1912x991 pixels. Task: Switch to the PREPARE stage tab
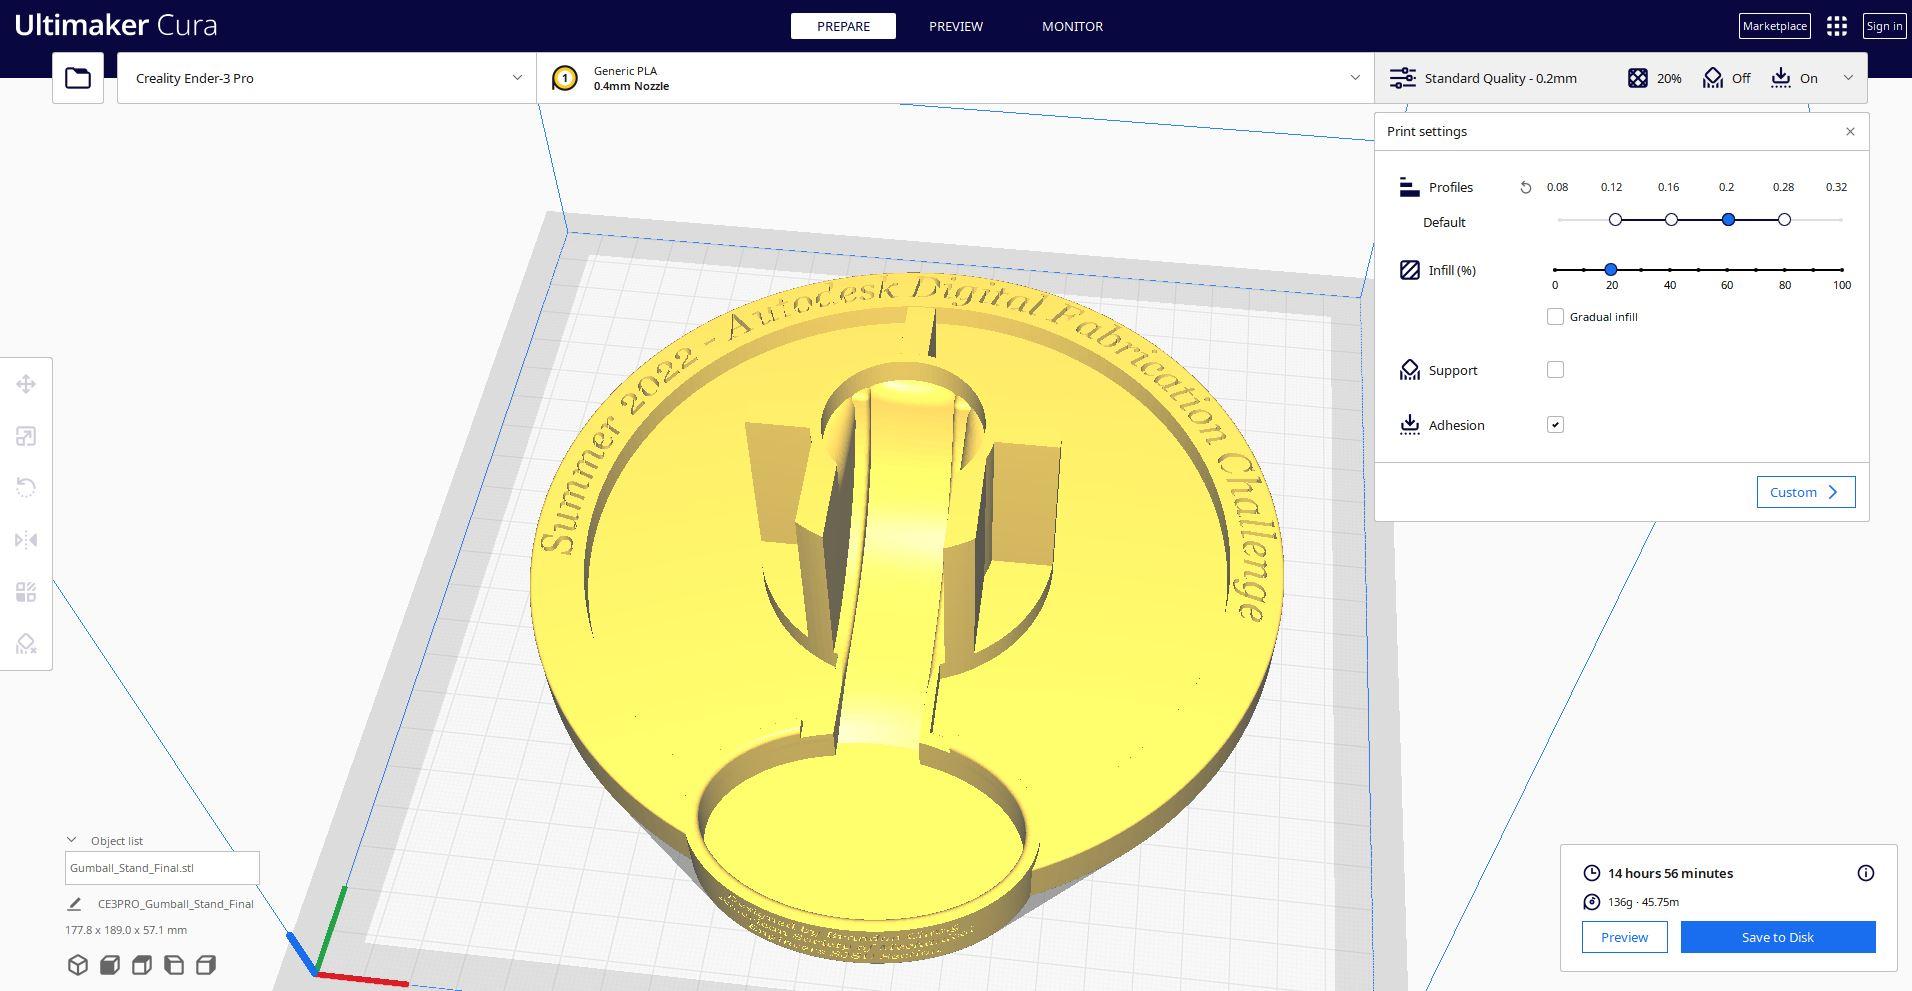pyautogui.click(x=843, y=26)
